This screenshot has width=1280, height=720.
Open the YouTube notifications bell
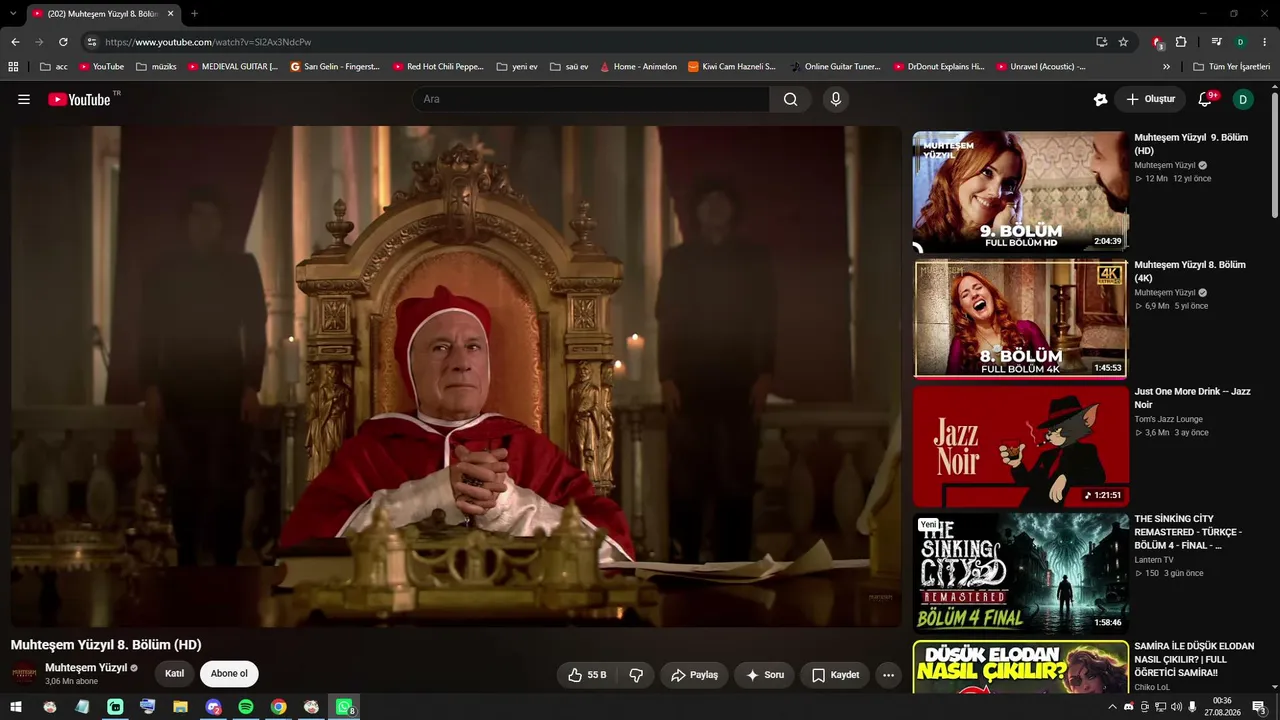[1206, 99]
